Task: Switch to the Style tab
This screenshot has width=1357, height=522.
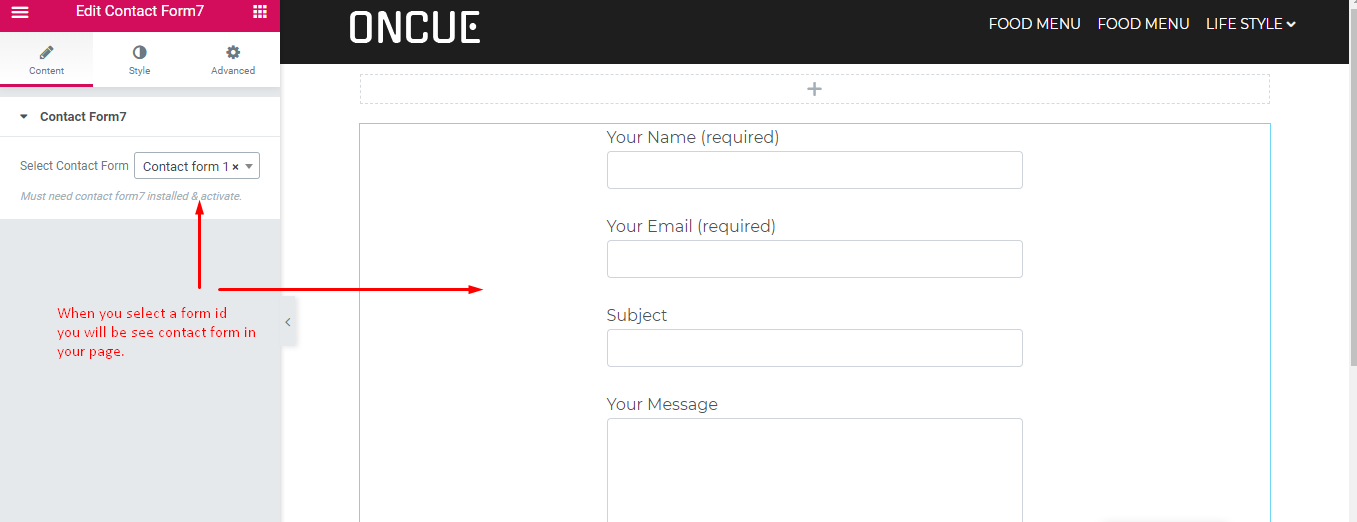Action: [x=139, y=59]
